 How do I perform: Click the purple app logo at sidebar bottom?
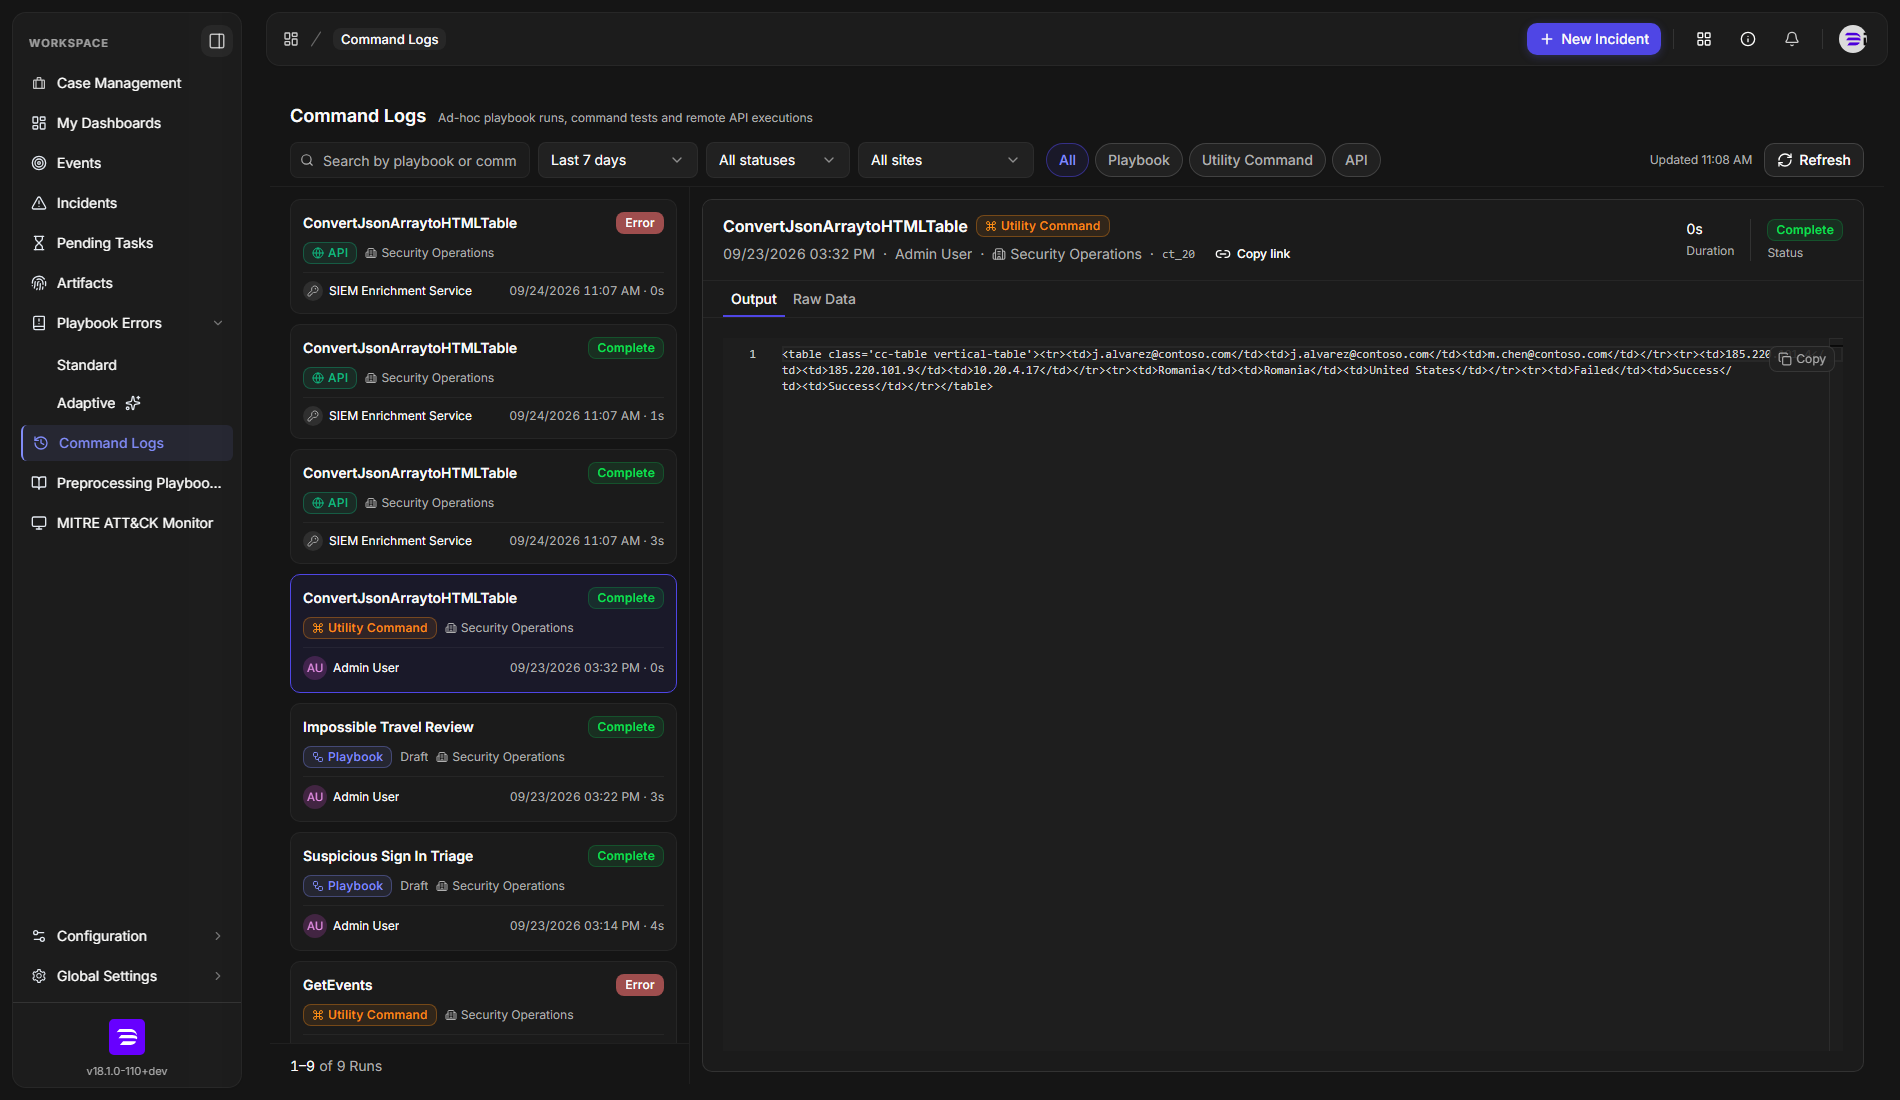pyautogui.click(x=127, y=1037)
